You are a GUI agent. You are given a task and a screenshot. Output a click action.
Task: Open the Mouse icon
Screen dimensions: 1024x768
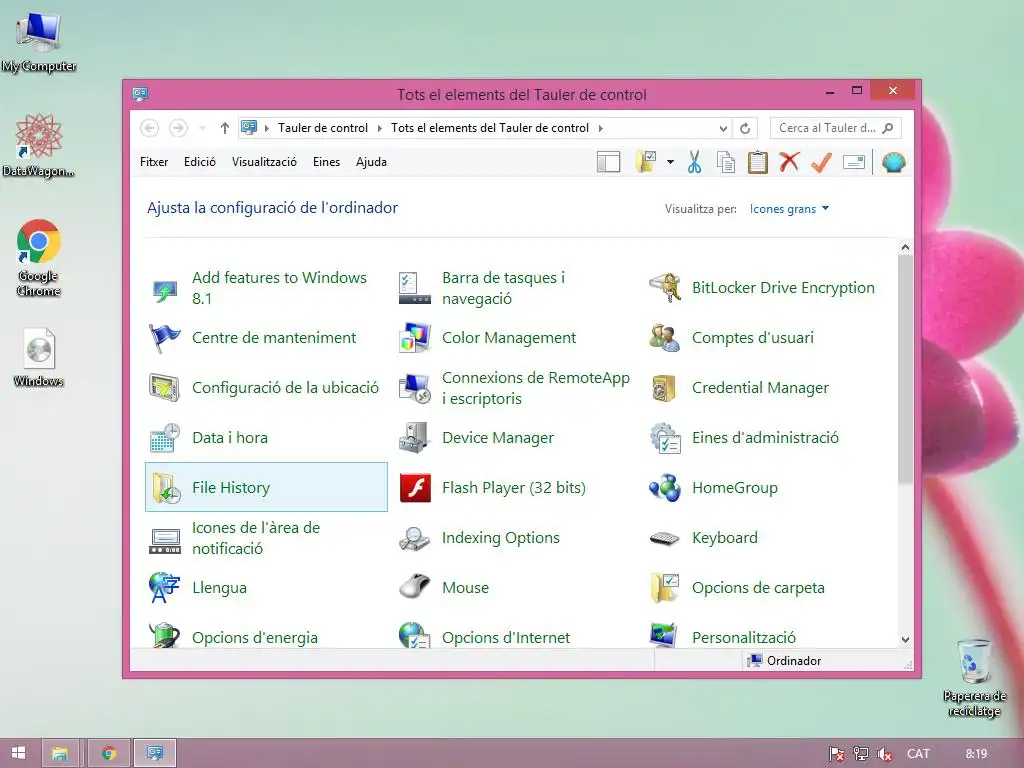point(415,586)
